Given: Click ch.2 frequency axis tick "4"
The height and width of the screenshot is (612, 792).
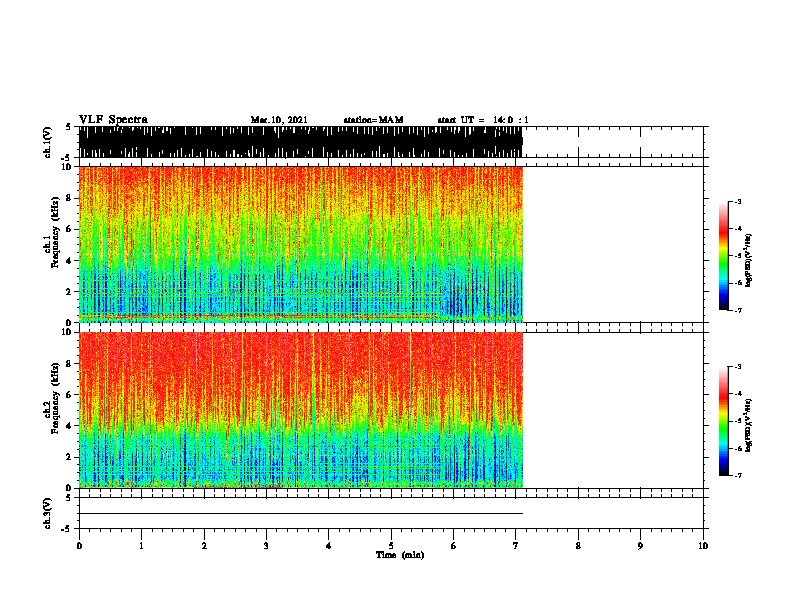Looking at the screenshot, I should pyautogui.click(x=69, y=426).
